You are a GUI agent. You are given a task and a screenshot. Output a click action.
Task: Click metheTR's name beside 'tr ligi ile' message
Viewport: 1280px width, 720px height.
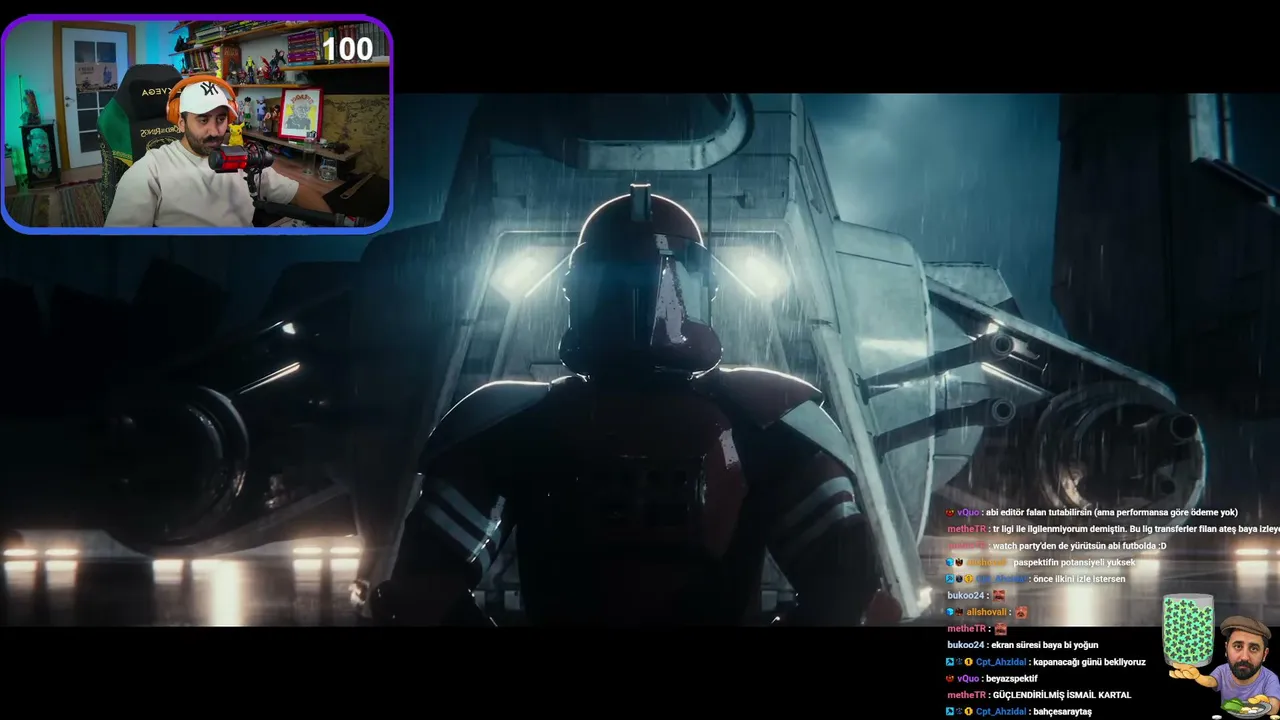[x=966, y=529]
